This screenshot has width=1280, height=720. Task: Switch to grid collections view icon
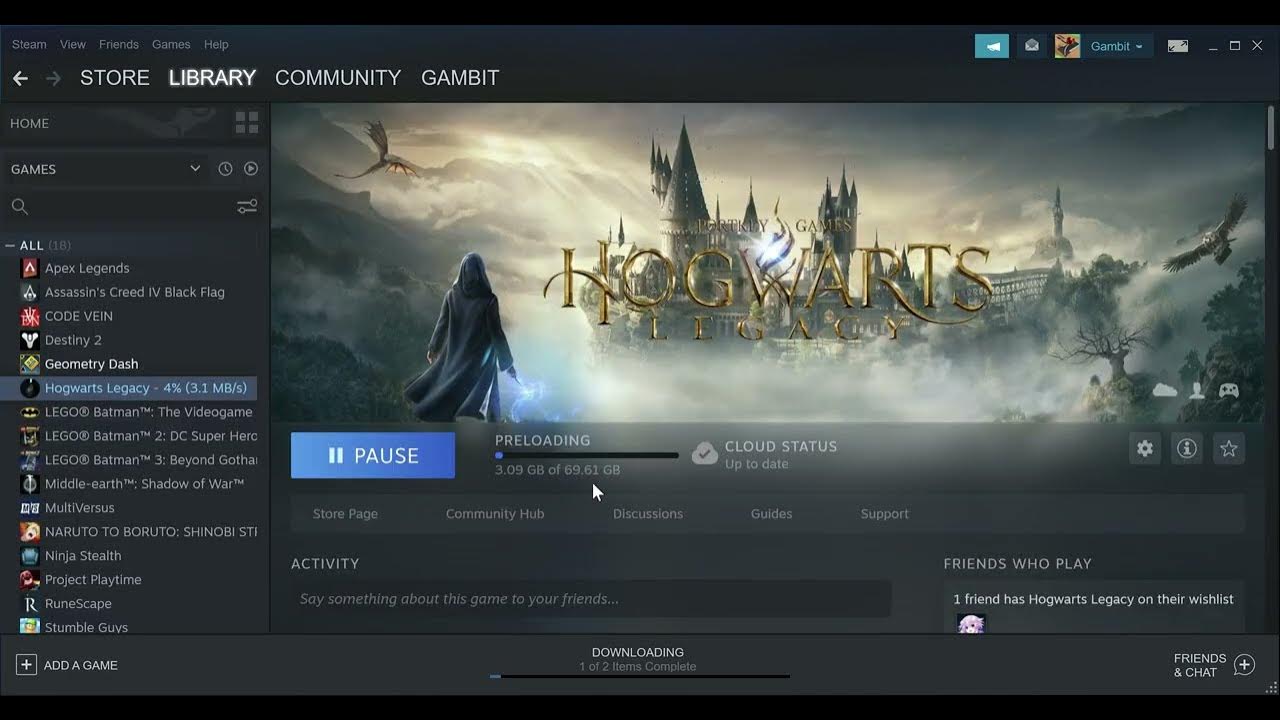pyautogui.click(x=246, y=123)
